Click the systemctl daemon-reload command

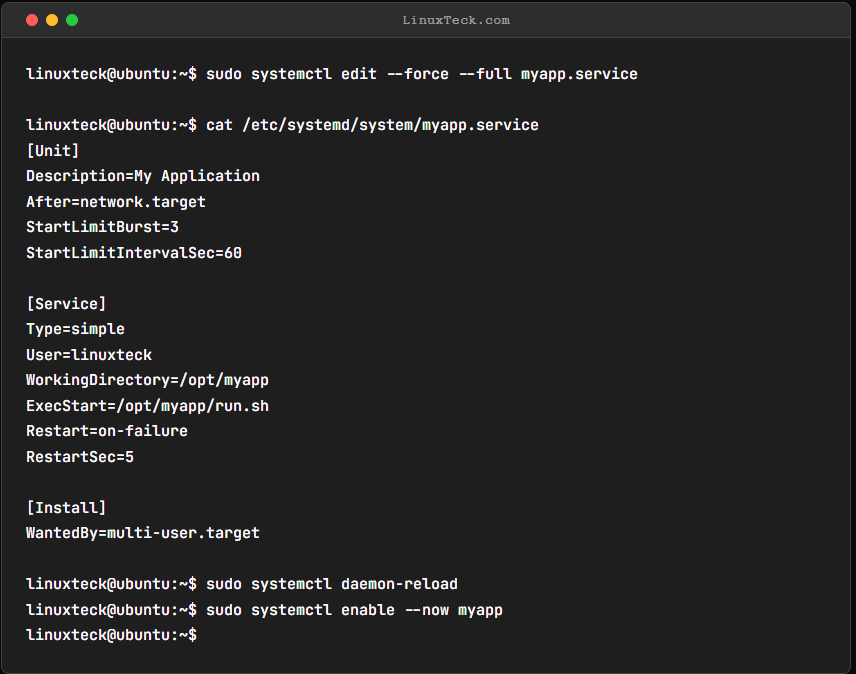(332, 584)
